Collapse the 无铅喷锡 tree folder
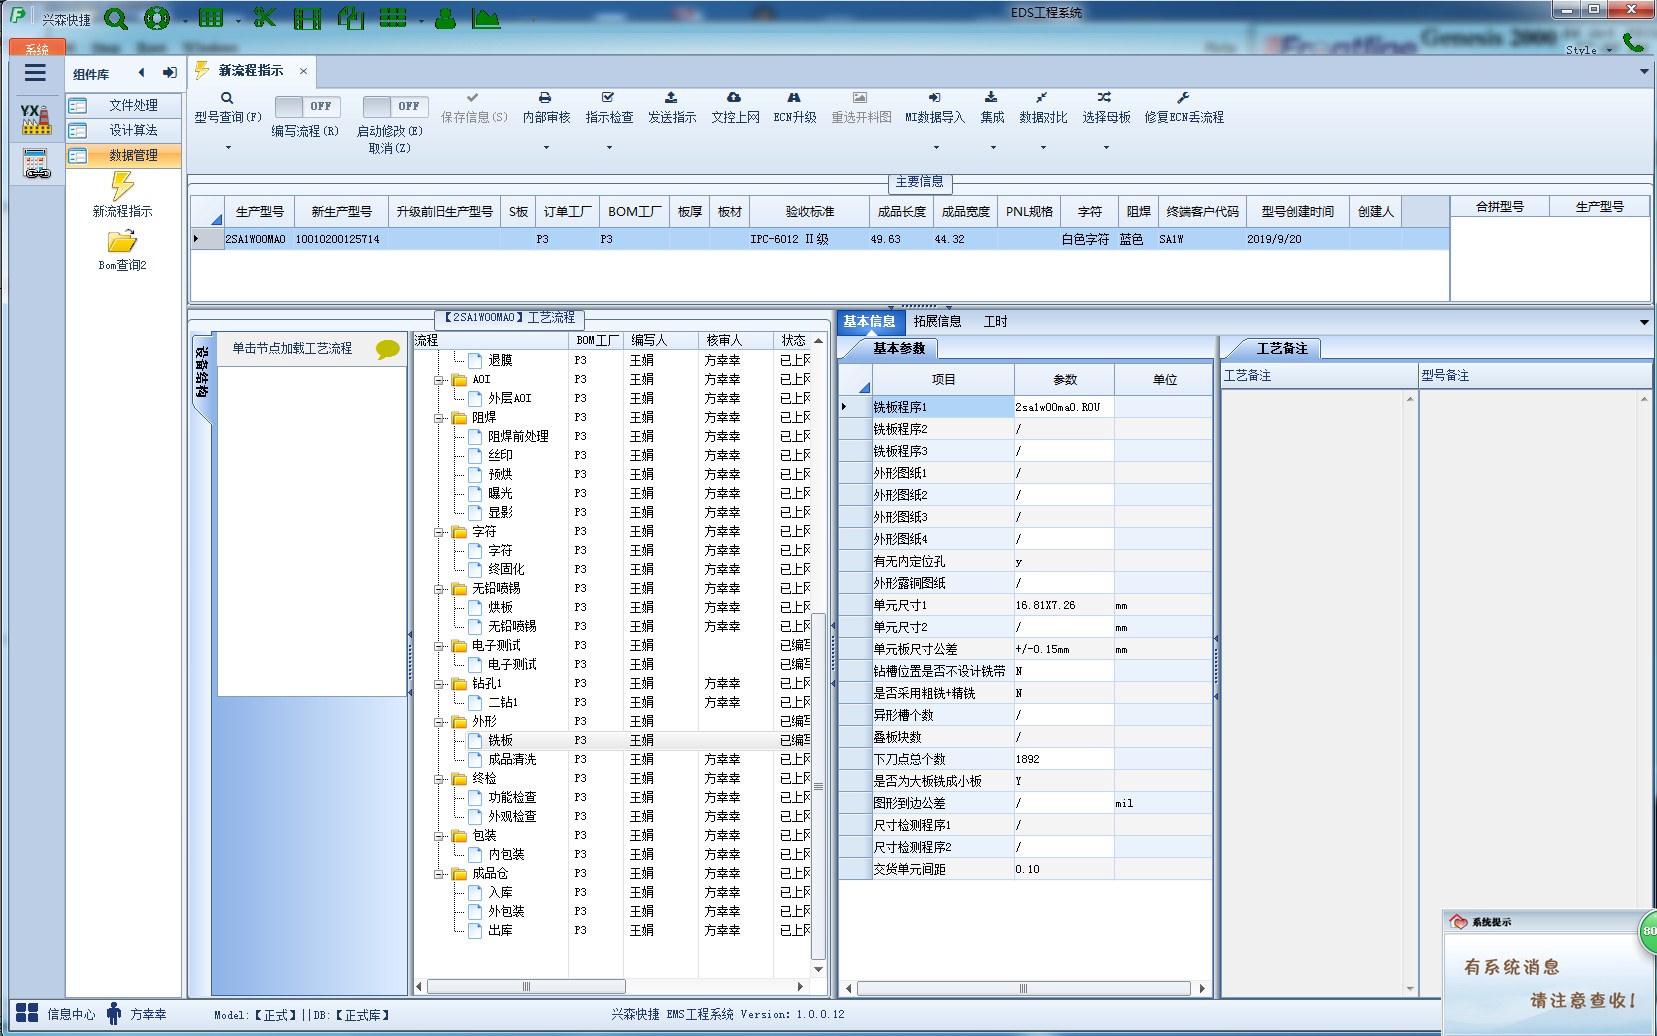This screenshot has width=1657, height=1036. [x=439, y=589]
